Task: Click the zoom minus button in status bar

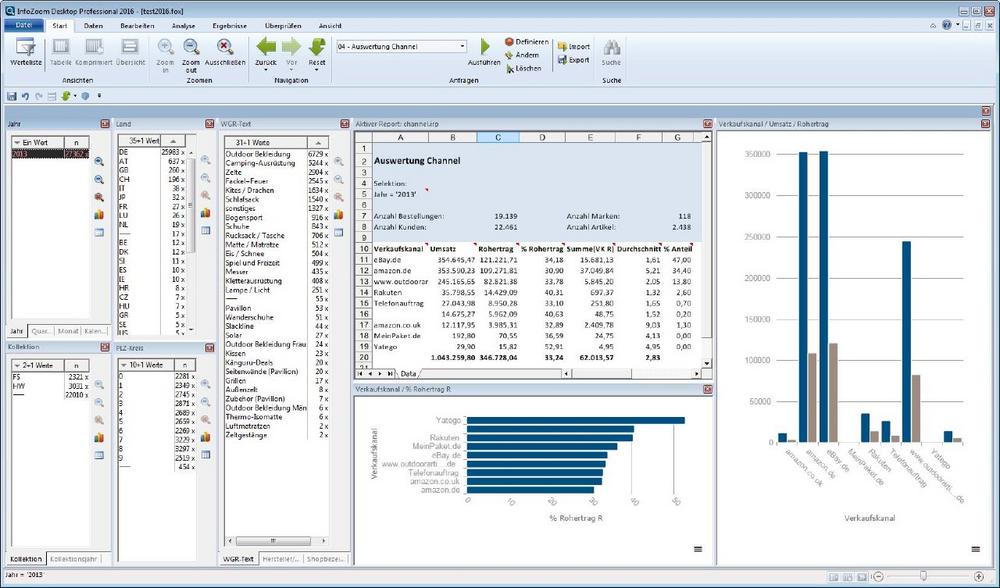Action: coord(878,577)
